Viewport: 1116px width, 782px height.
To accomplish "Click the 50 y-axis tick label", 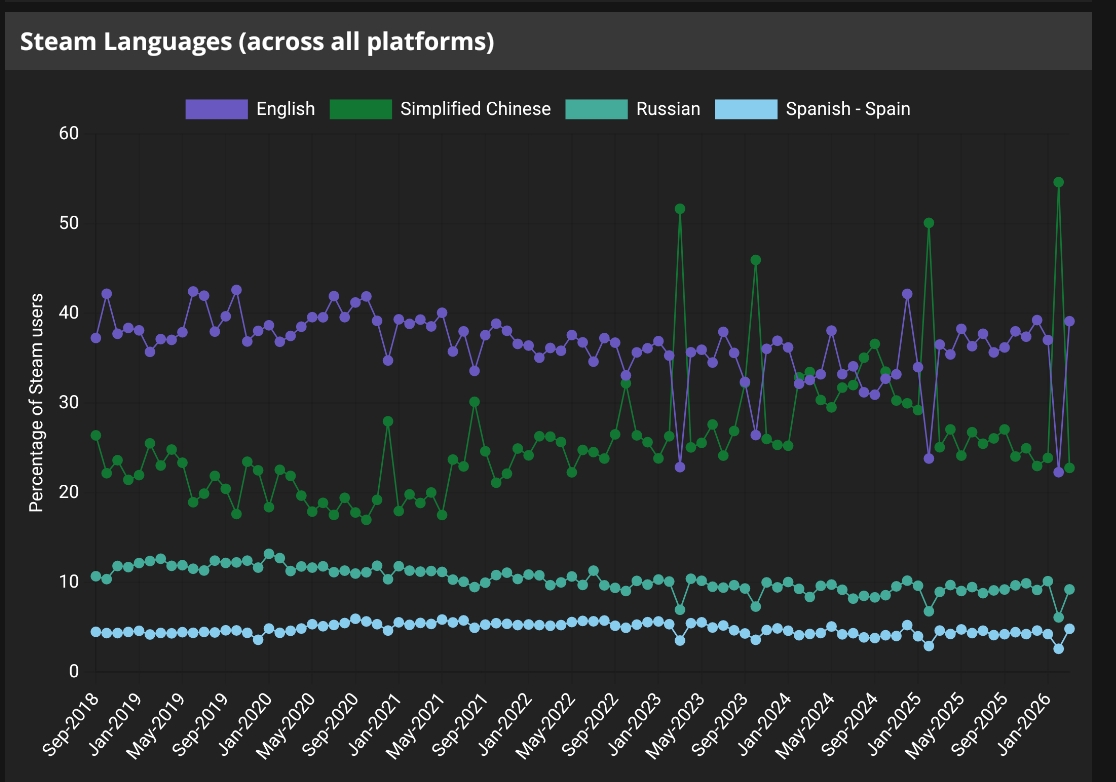I will coord(69,223).
